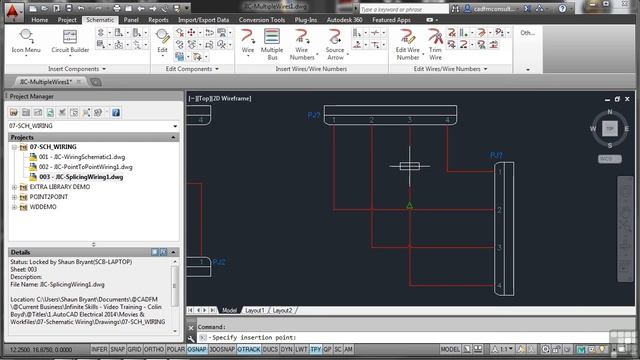Collapse the Projects section arrow
This screenshot has width=640, height=360.
173,138
